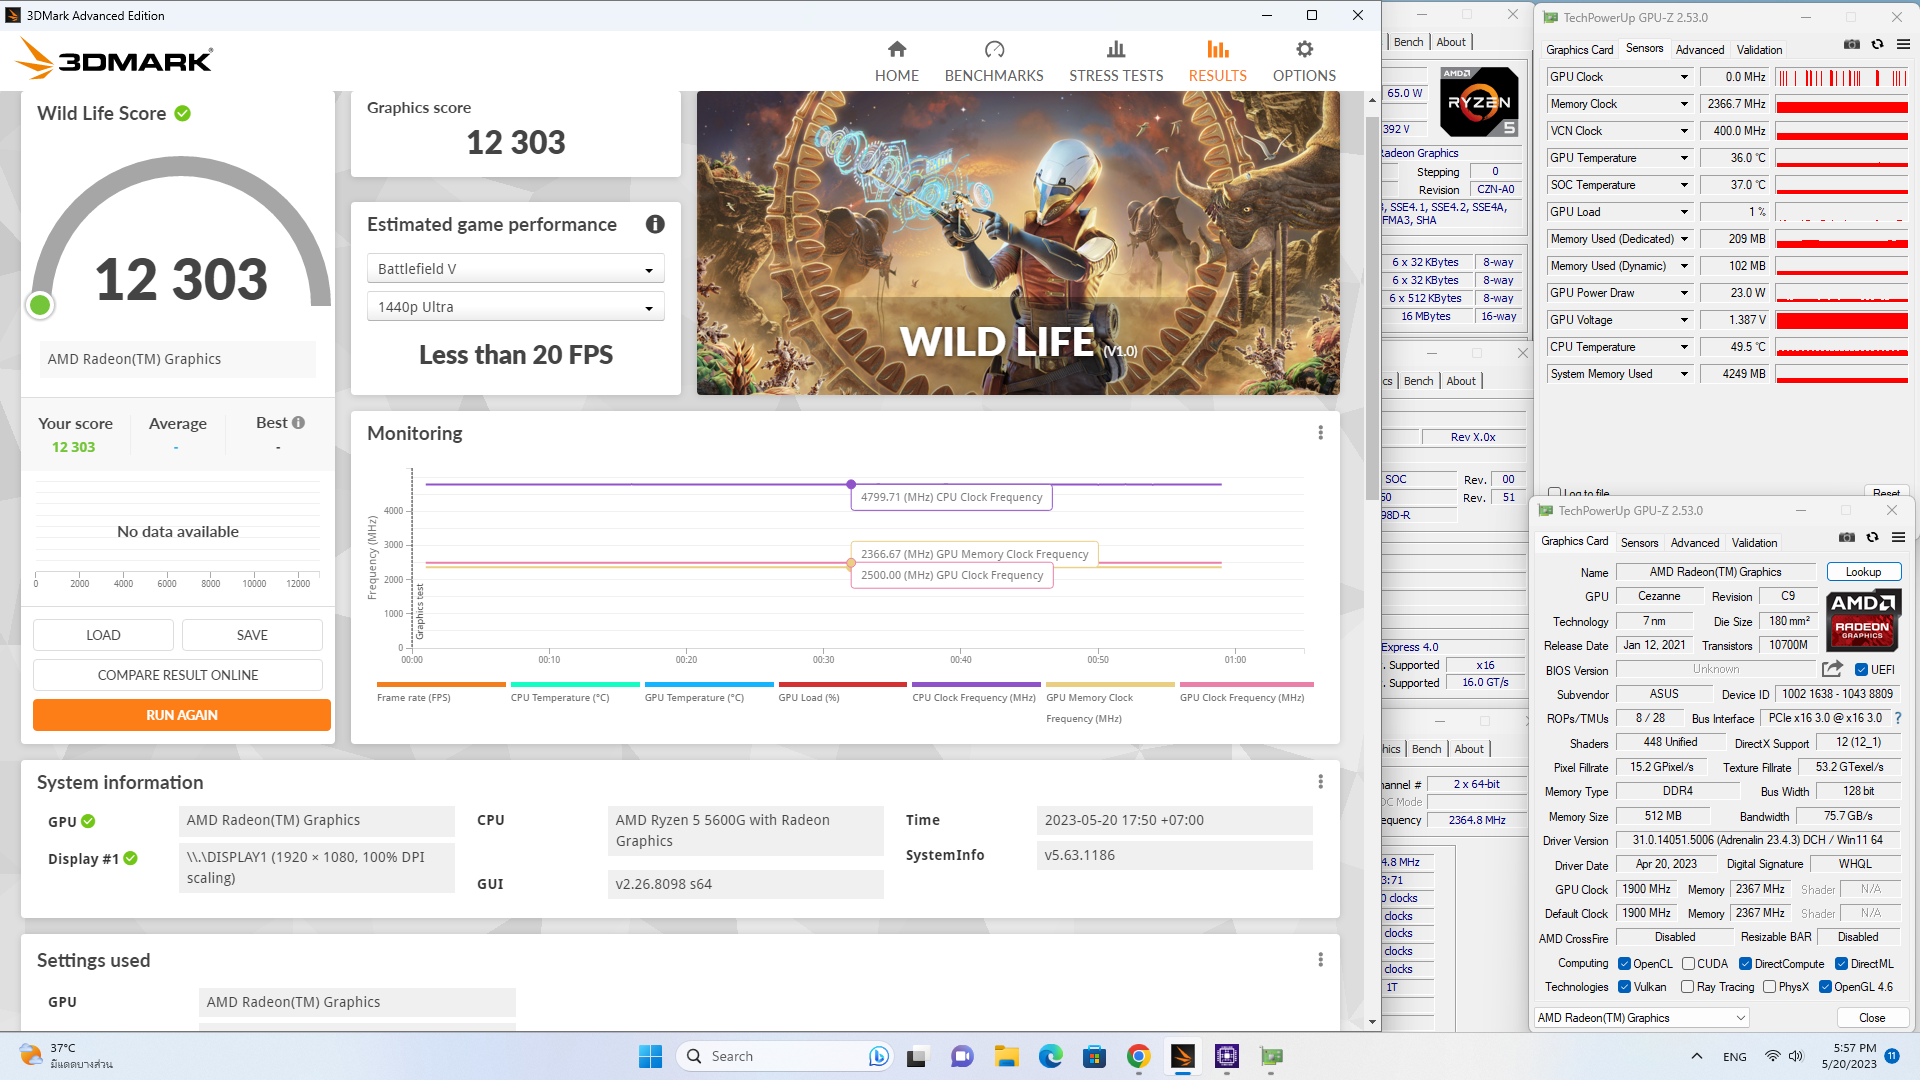Viewport: 1920px width, 1080px height.
Task: Click the purple CPU clock marker on the monitoring chart
Action: [x=851, y=484]
